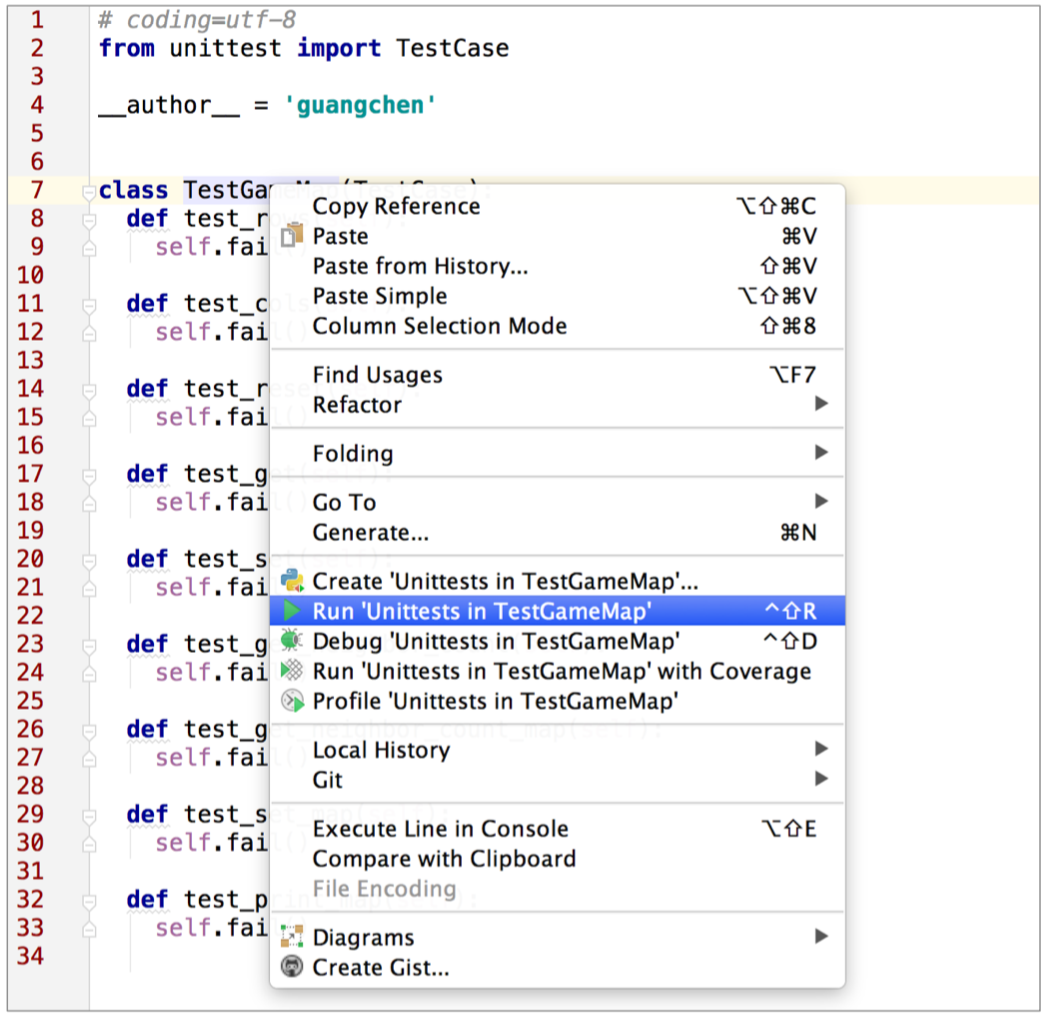Click line number 4 in gutter
This screenshot has width=1050, height=1020.
38,104
